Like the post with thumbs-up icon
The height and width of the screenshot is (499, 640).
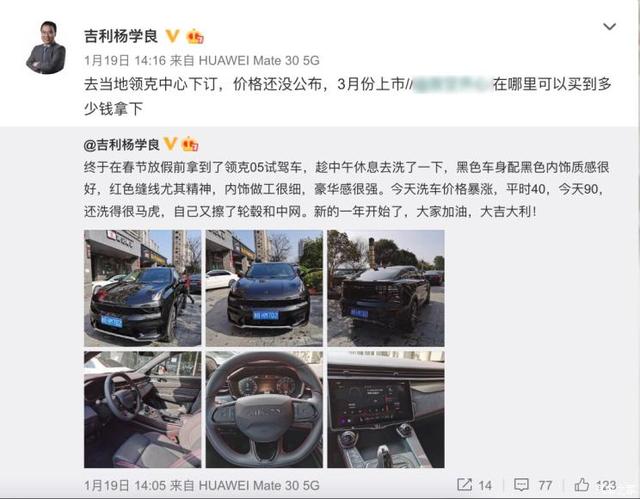click(x=582, y=484)
